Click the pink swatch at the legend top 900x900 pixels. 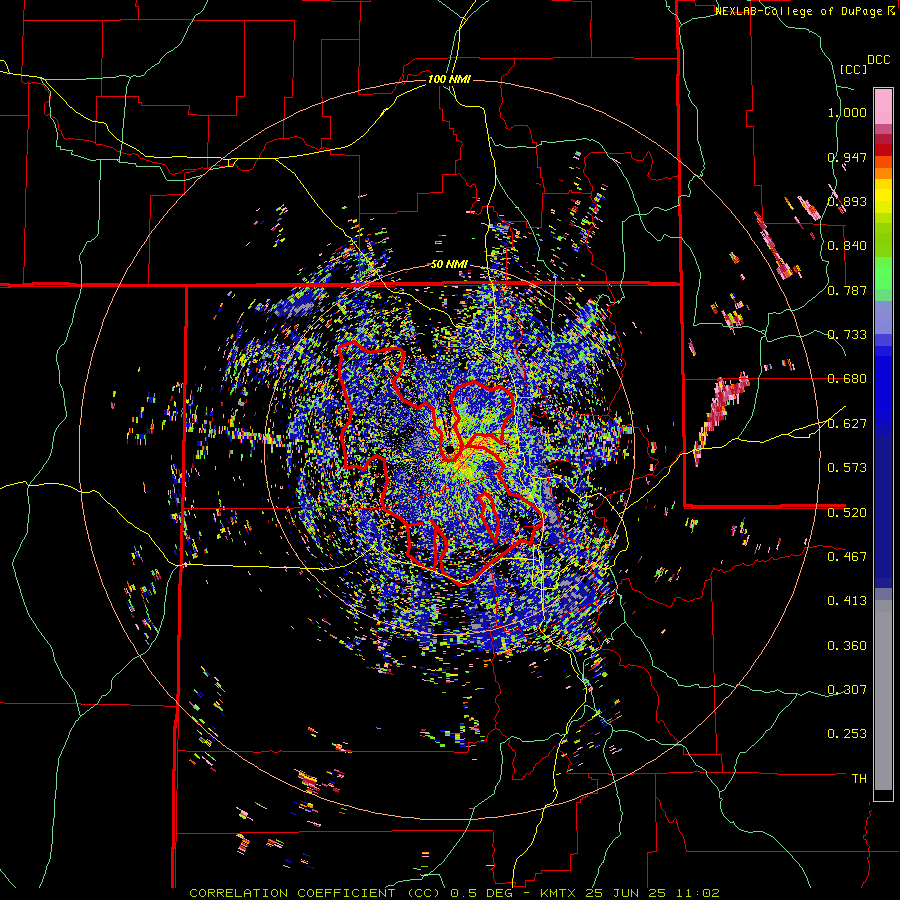point(883,106)
